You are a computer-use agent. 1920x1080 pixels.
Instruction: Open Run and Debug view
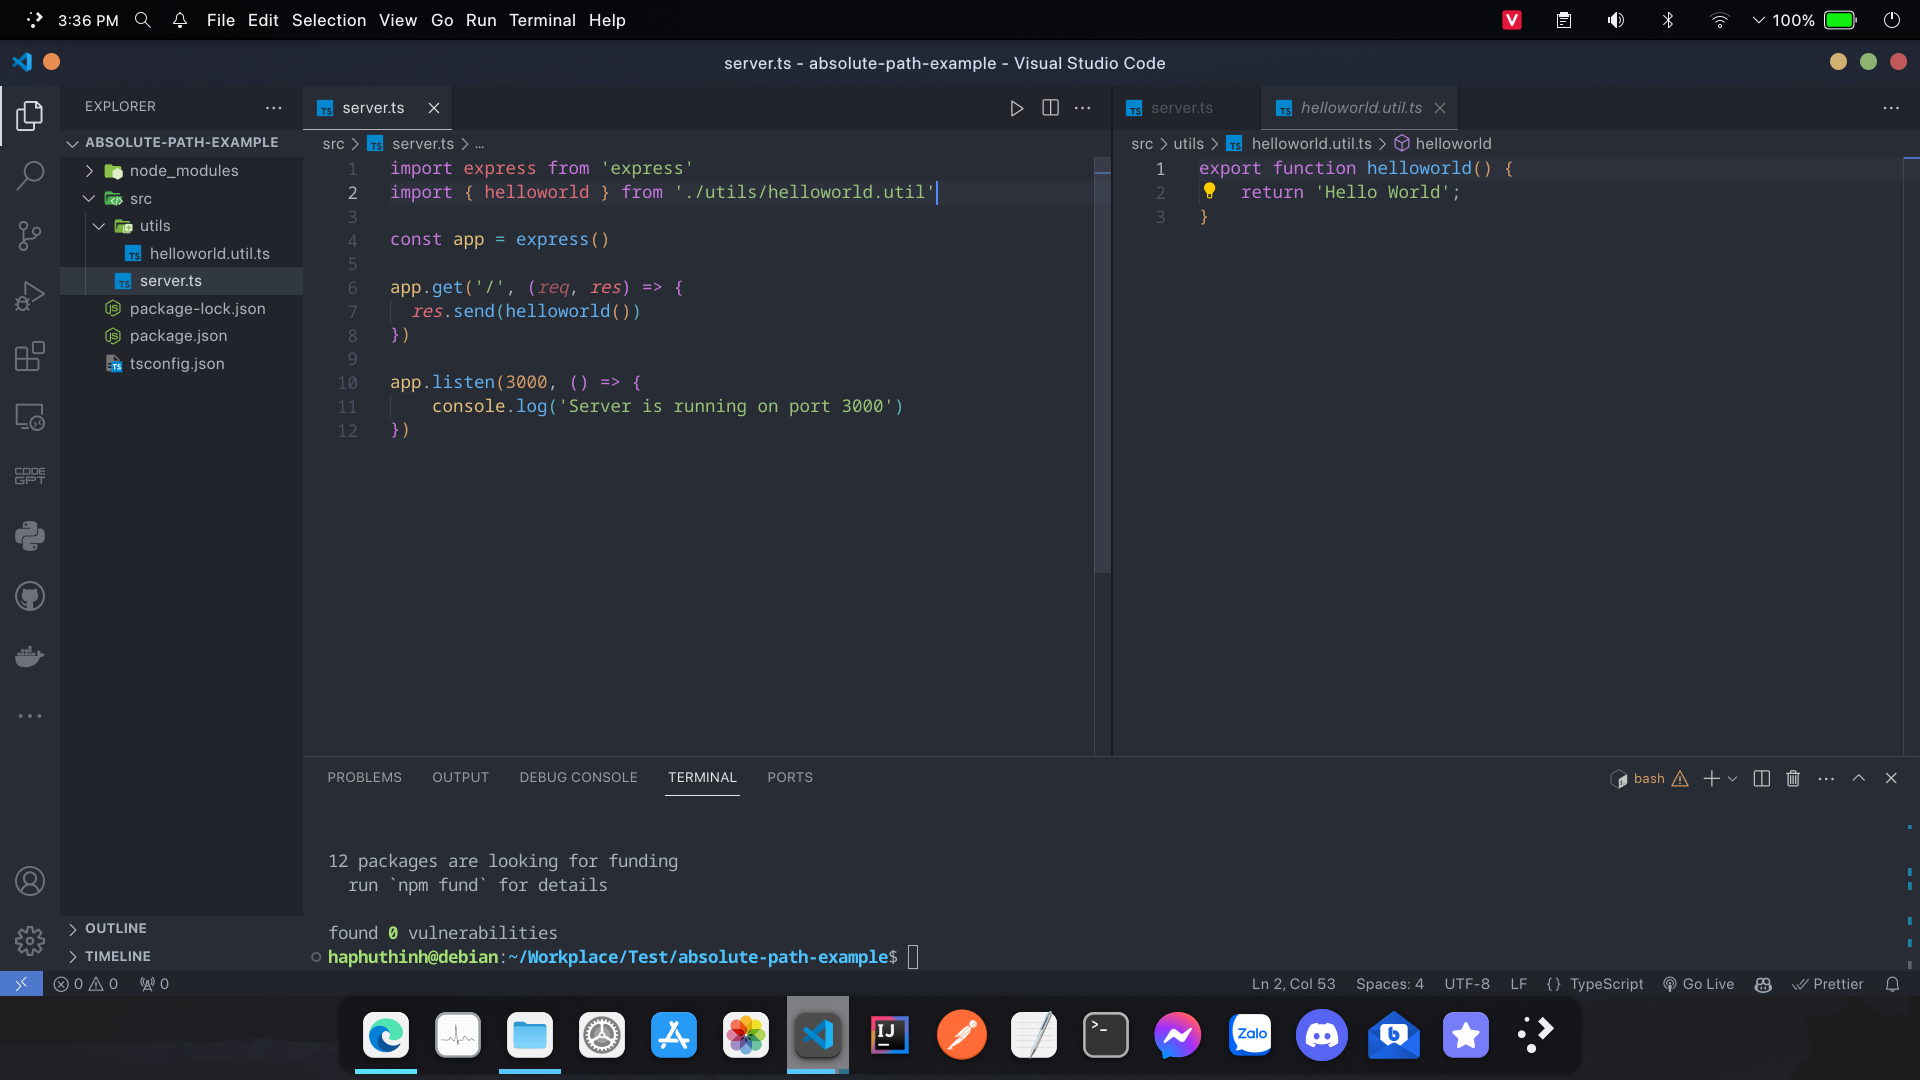tap(30, 296)
